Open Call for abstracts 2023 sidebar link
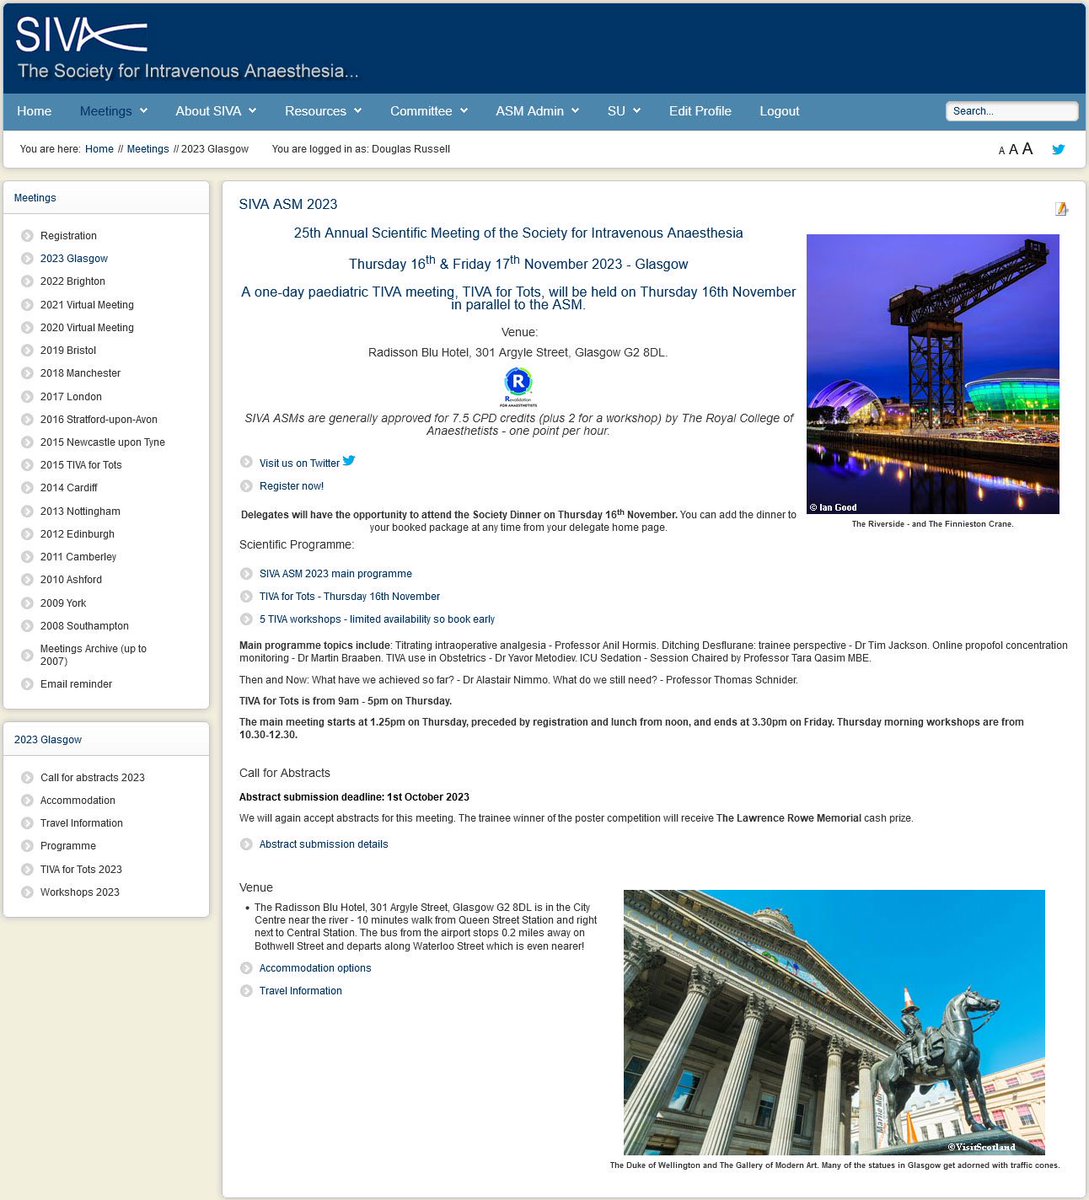The image size is (1089, 1200). [92, 778]
